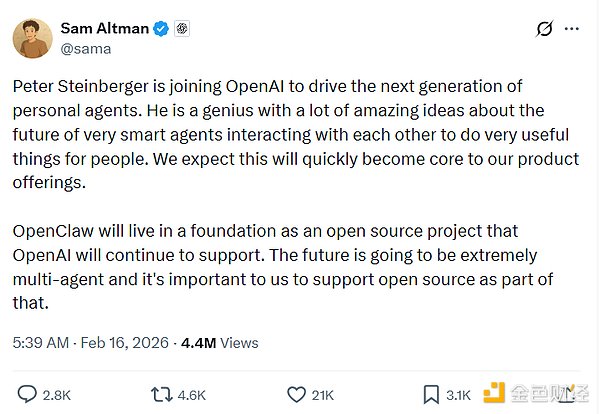This screenshot has height=414, width=600.
Task: Open Sam Altman's profile picture
Action: point(33,38)
